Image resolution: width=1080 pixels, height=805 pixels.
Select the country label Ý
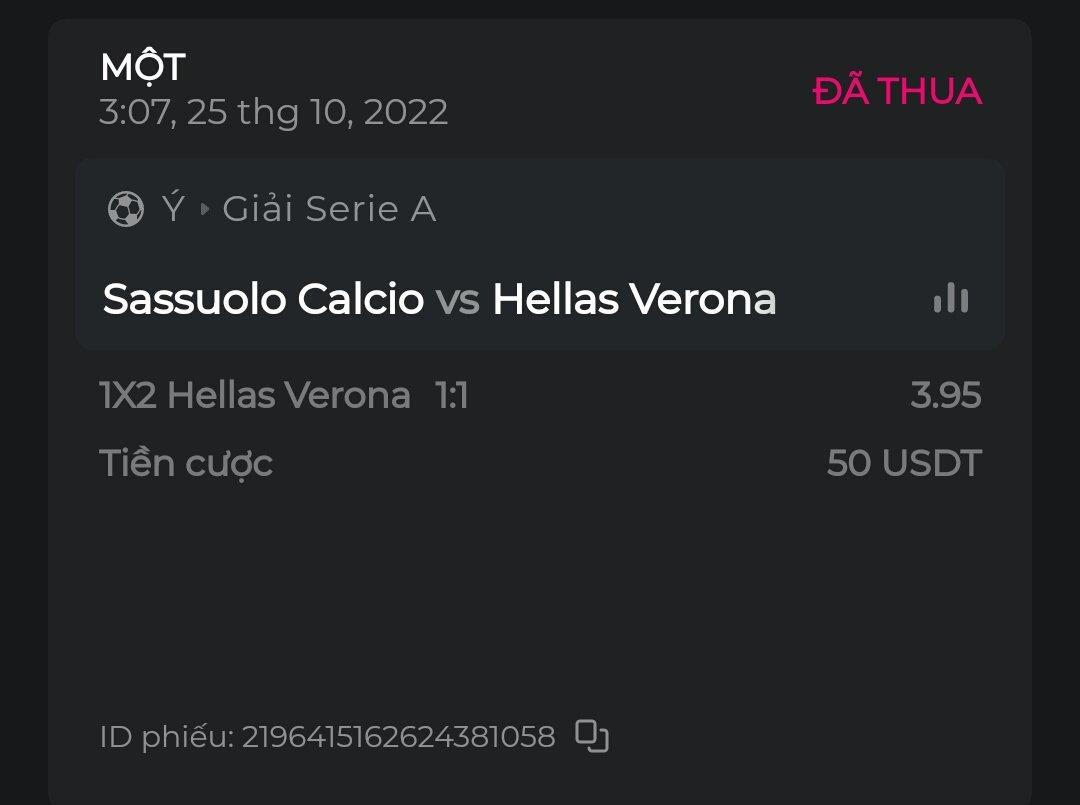173,208
